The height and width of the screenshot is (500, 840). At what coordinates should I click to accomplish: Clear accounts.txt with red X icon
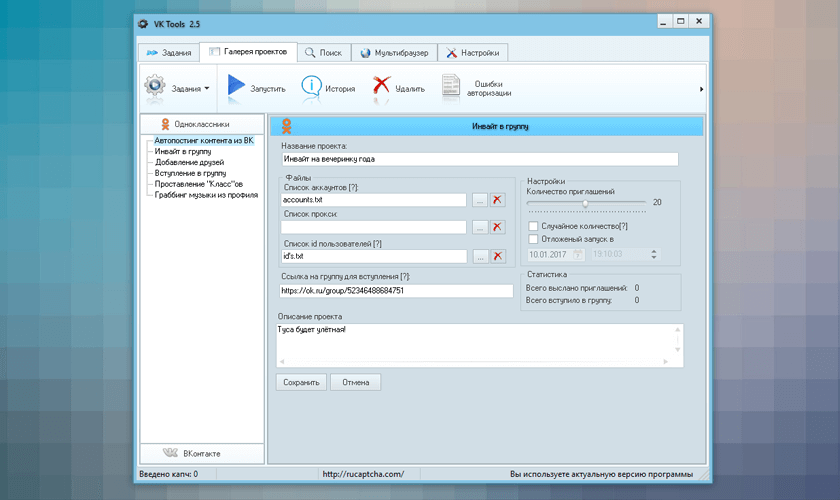tap(497, 200)
